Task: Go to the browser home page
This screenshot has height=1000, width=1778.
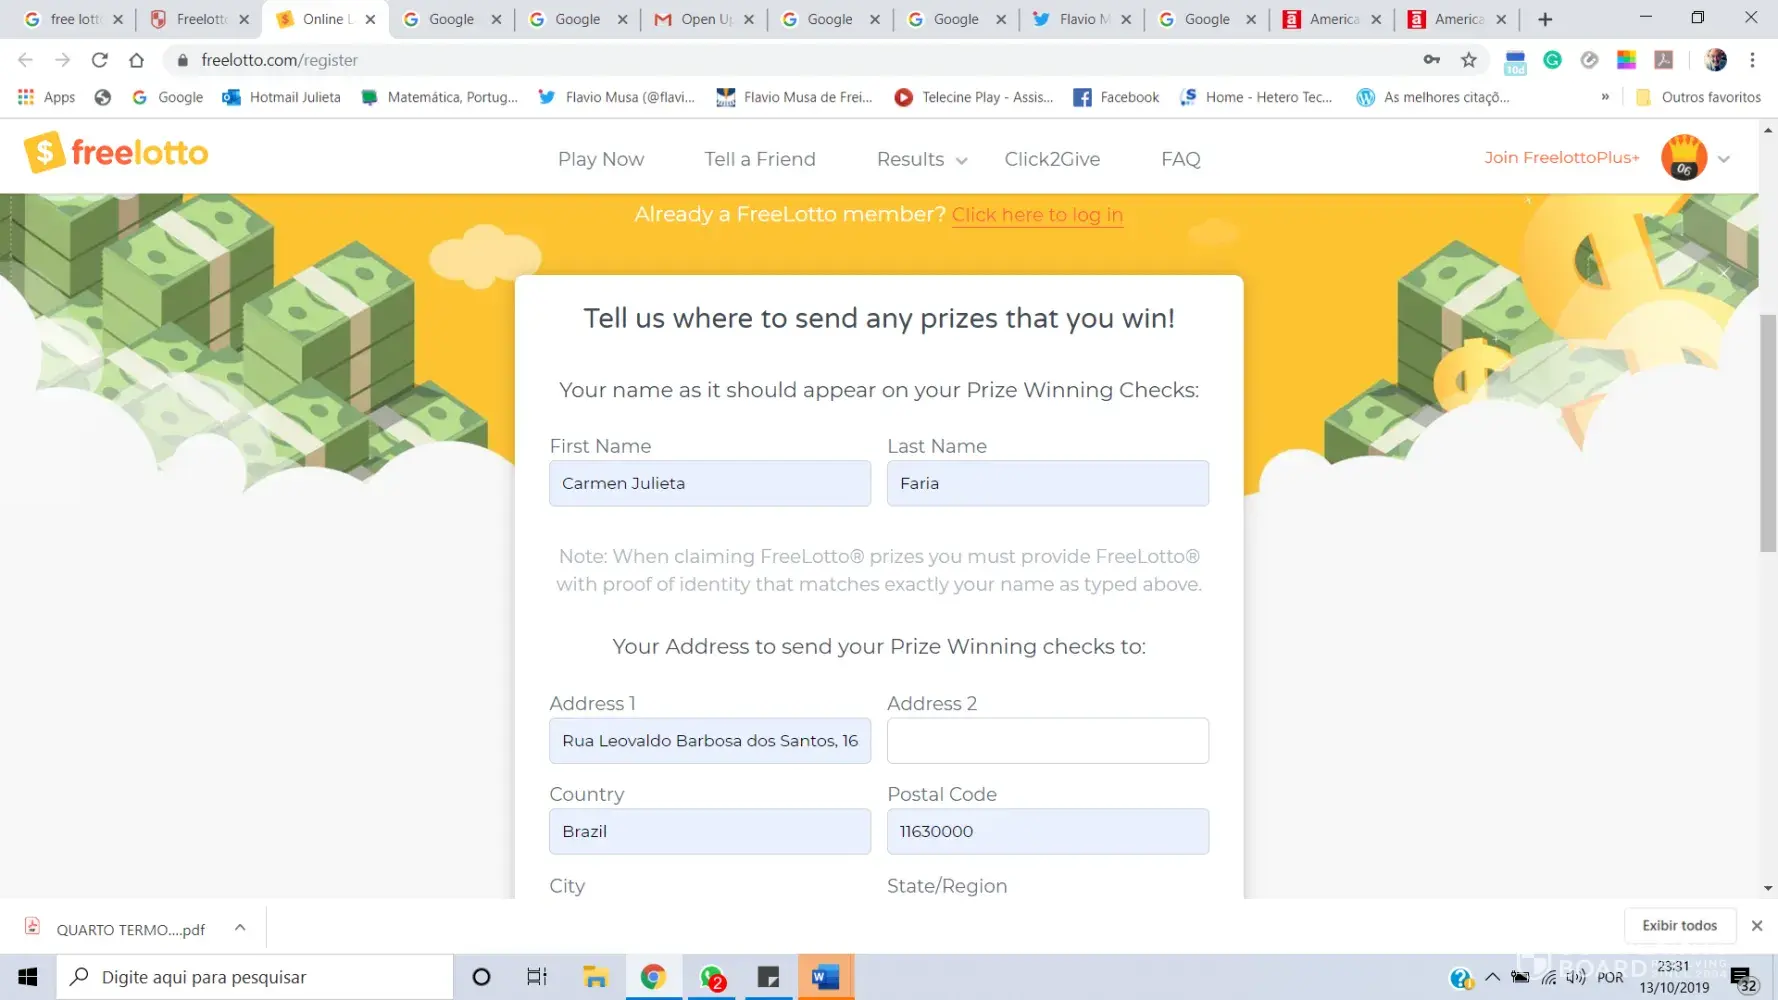Action: [137, 60]
